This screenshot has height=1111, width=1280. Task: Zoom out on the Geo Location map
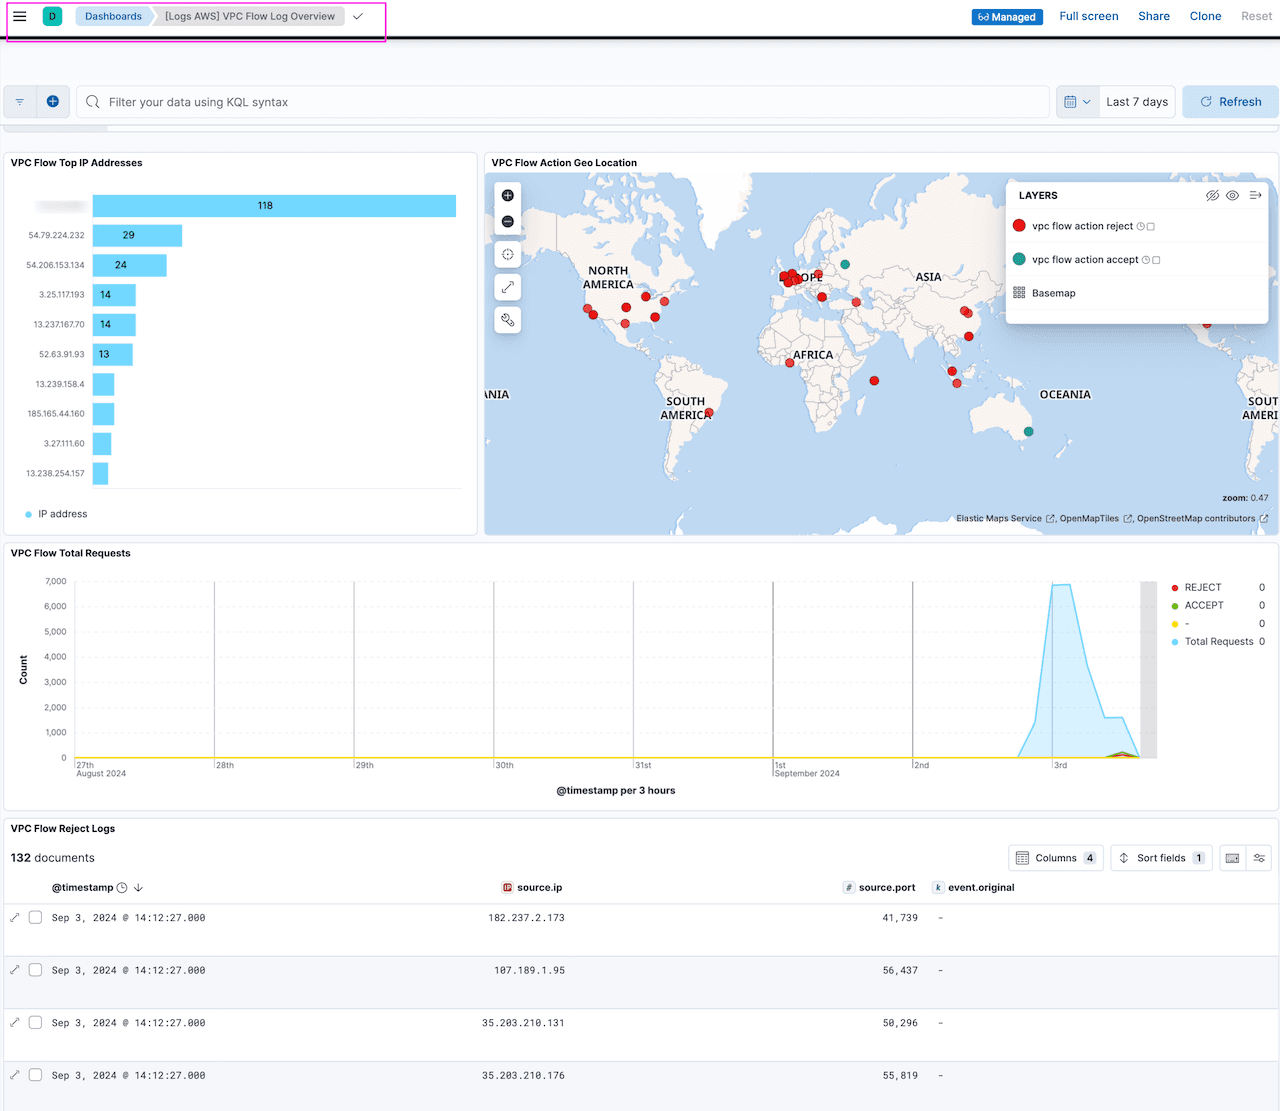pyautogui.click(x=507, y=221)
